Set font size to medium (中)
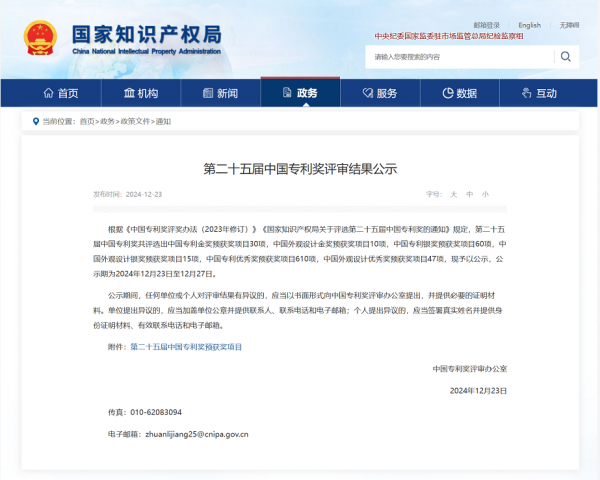The height and width of the screenshot is (480, 600). click(469, 194)
